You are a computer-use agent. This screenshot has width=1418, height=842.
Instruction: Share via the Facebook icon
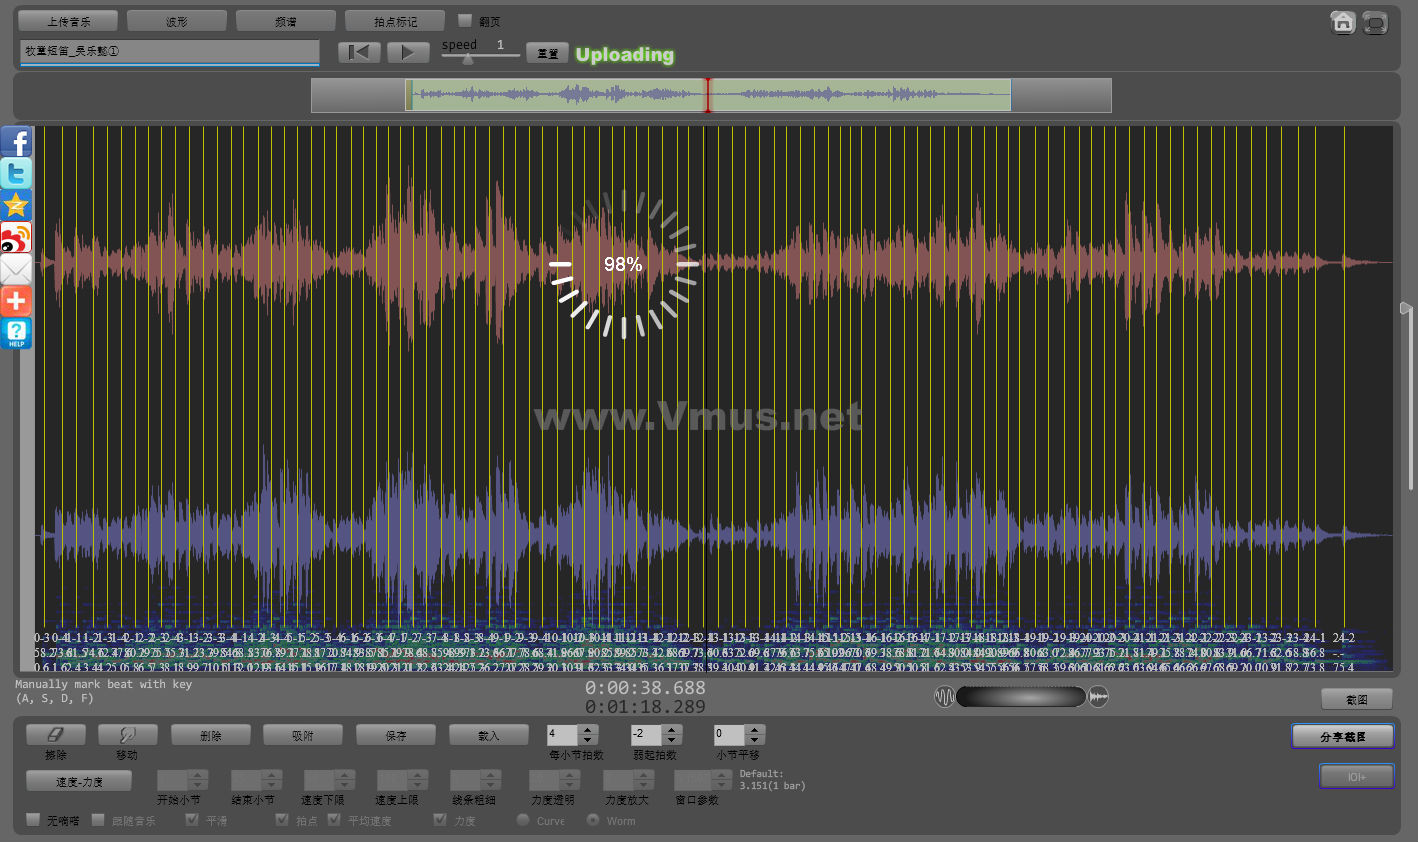(x=16, y=142)
